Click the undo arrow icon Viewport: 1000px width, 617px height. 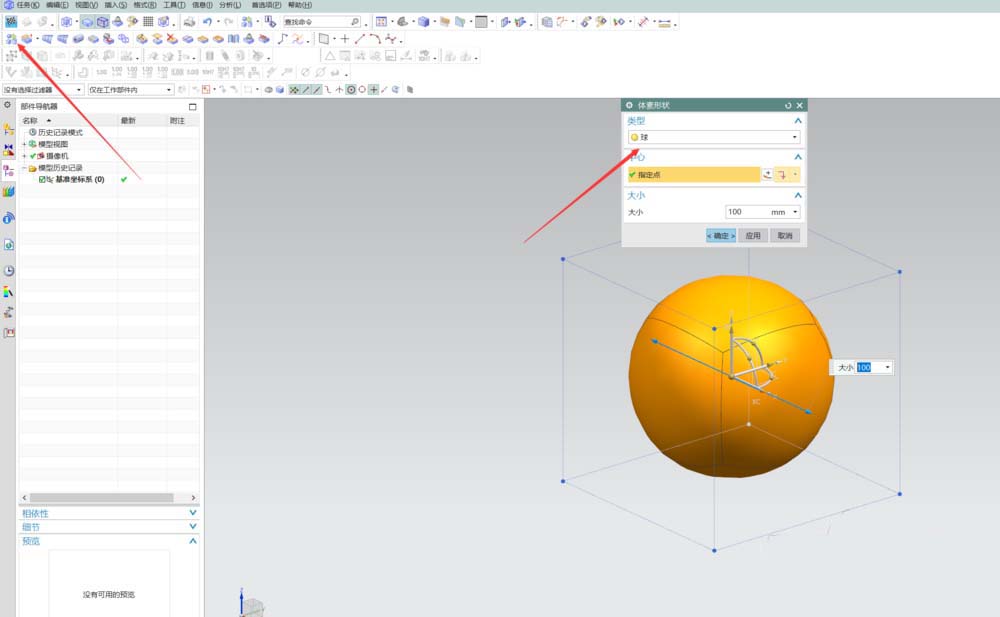207,21
